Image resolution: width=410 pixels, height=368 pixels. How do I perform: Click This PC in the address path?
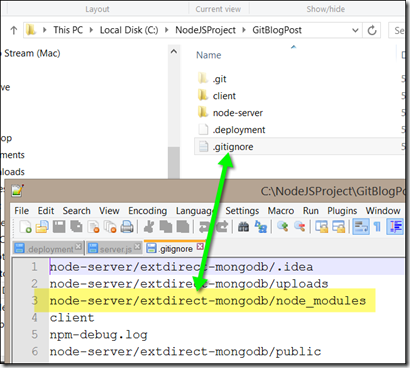point(68,30)
